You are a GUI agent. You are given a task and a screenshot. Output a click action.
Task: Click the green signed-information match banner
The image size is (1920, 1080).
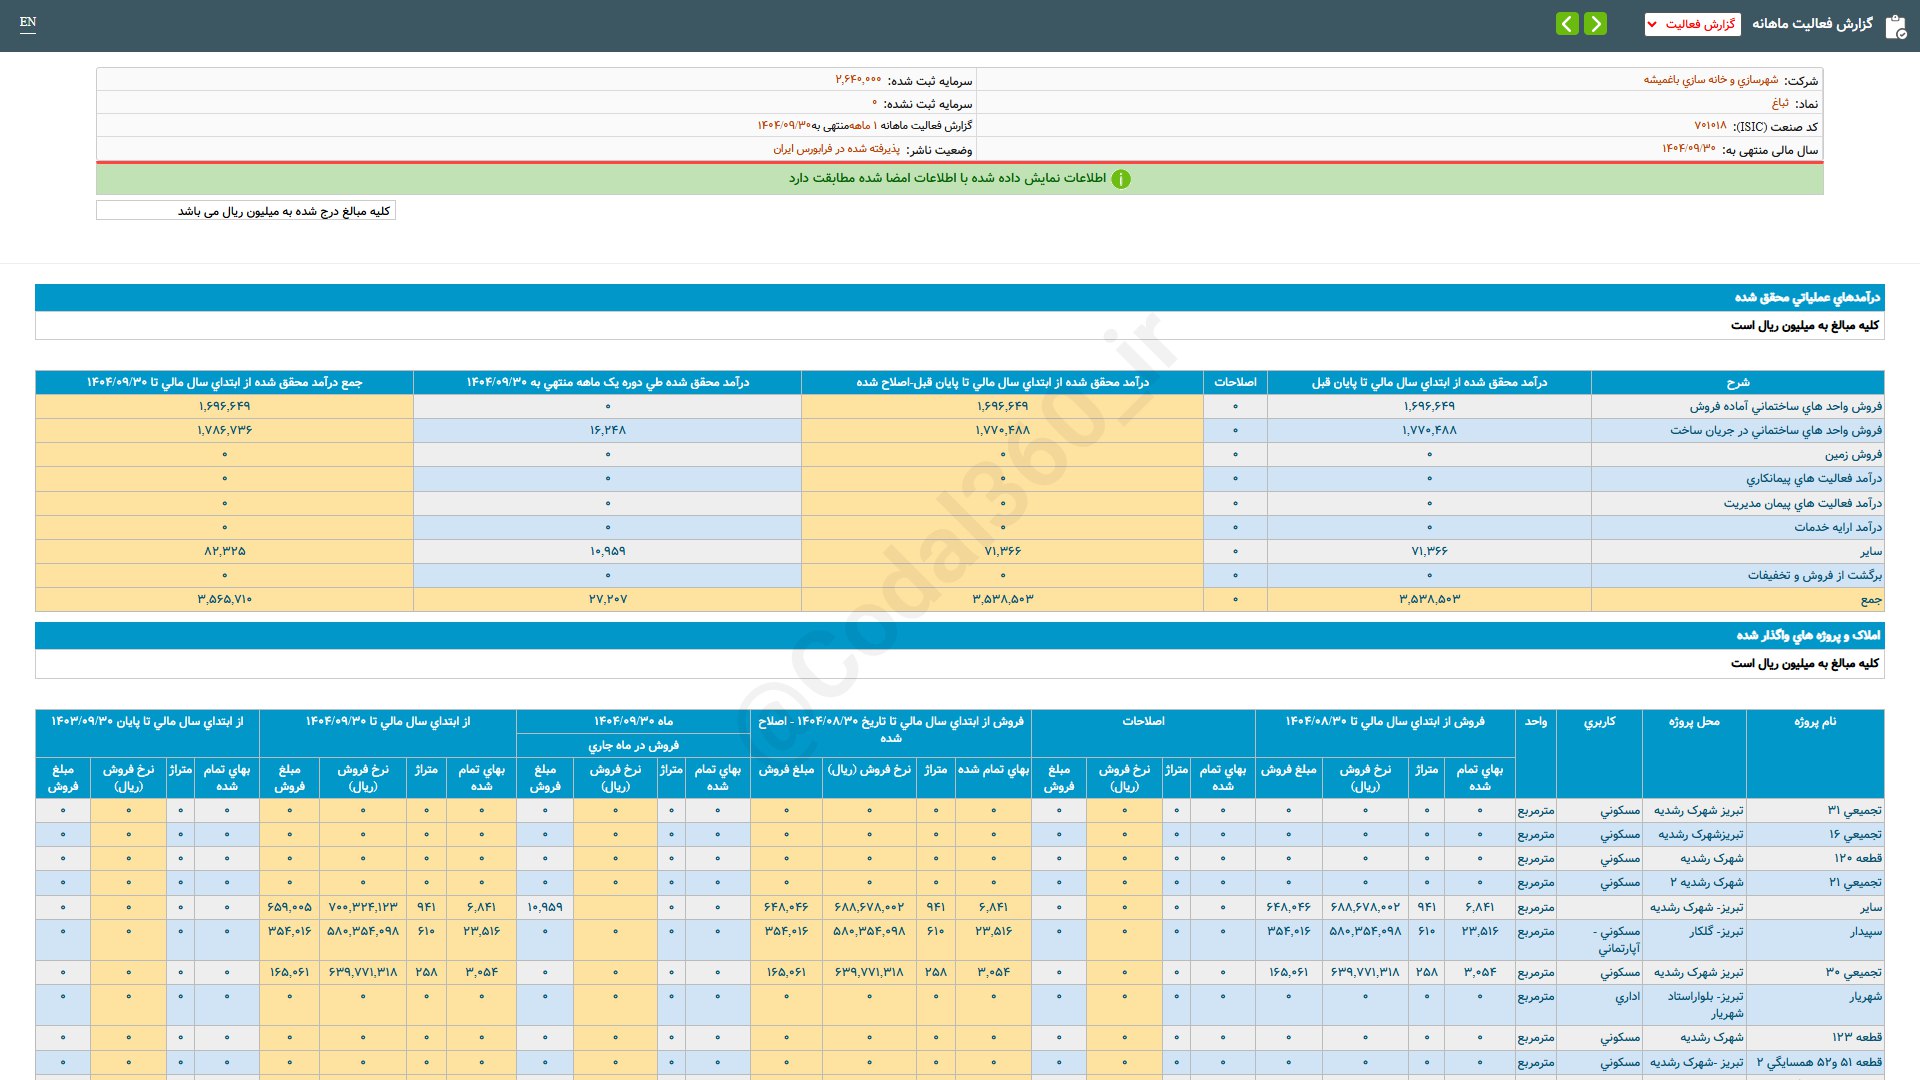946,179
